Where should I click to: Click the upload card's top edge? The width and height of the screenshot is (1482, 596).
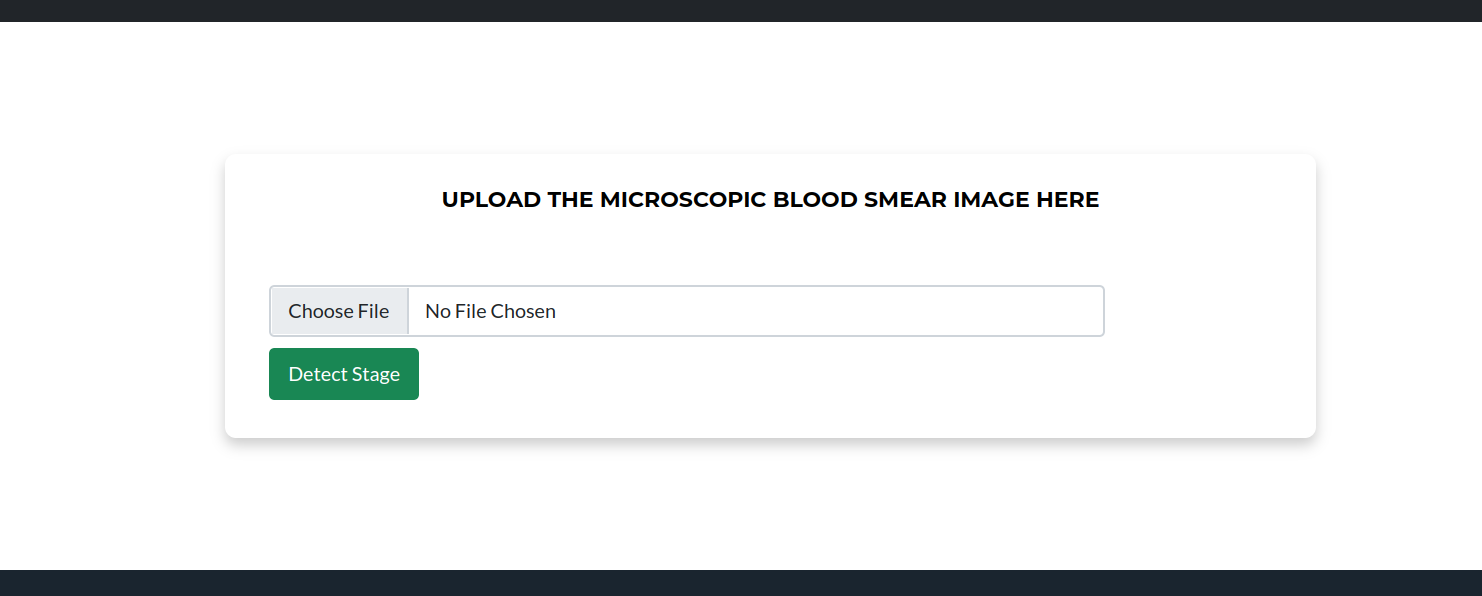coord(770,154)
